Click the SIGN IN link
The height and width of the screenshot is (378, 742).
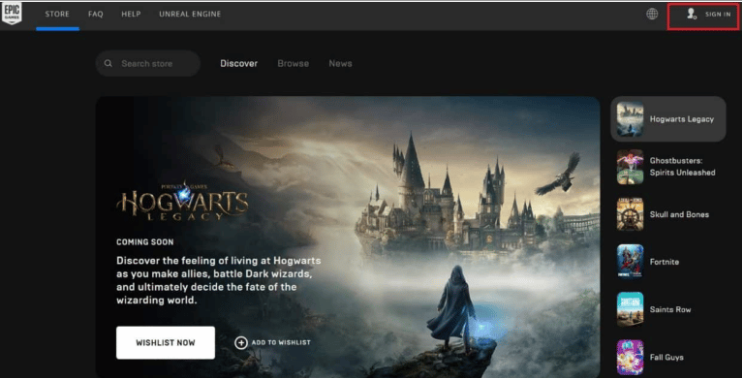click(718, 14)
